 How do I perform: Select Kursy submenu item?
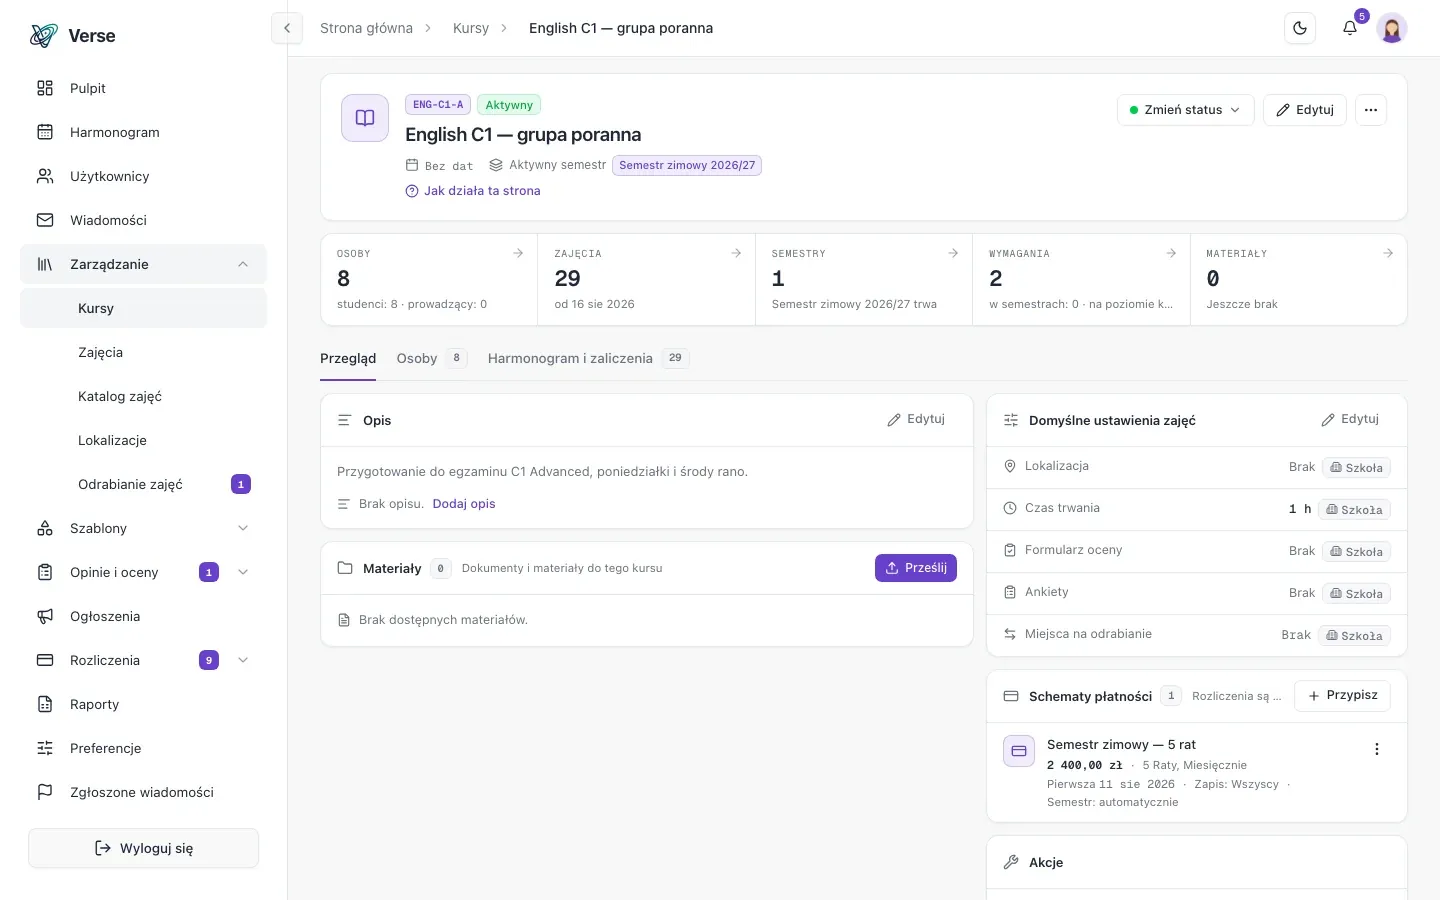(x=143, y=308)
